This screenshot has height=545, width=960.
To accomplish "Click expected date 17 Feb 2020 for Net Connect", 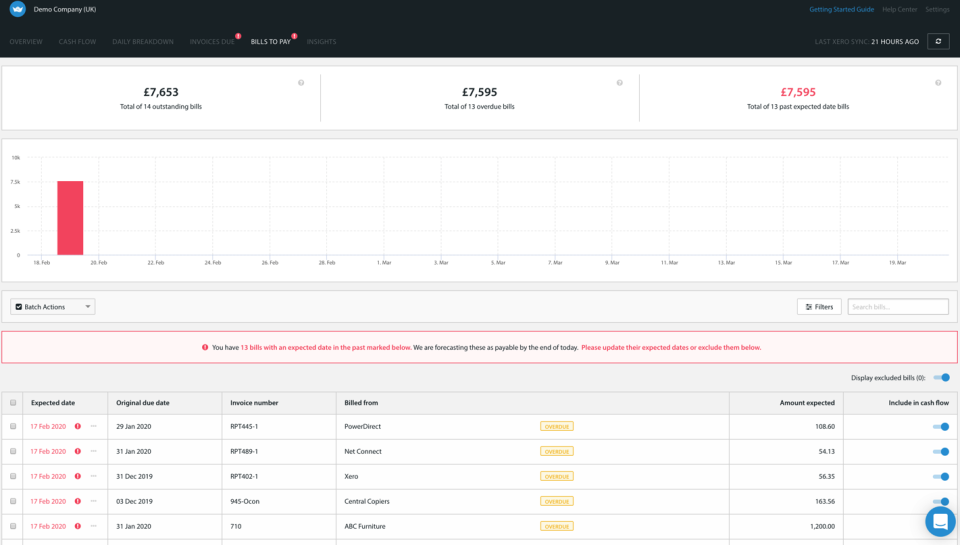I will (x=48, y=451).
